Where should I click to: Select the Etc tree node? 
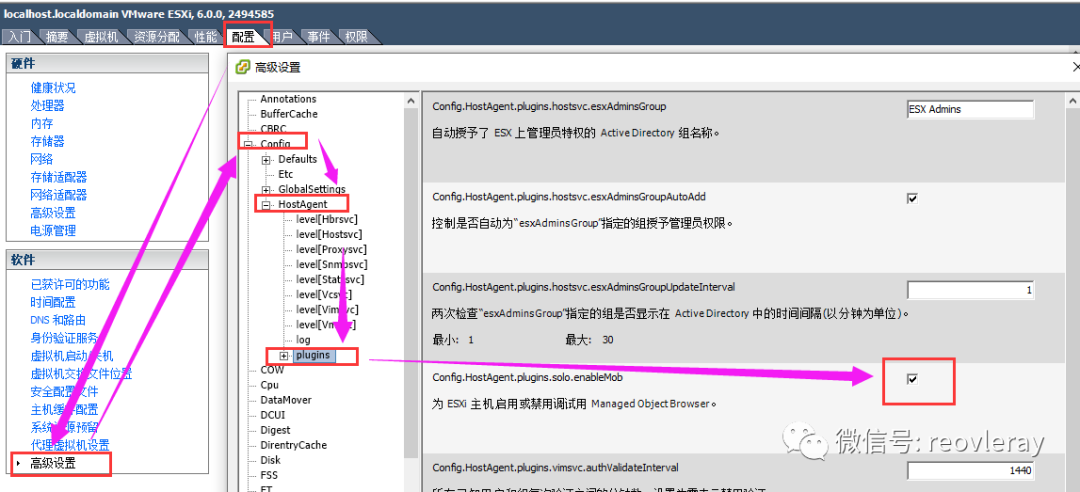click(286, 174)
